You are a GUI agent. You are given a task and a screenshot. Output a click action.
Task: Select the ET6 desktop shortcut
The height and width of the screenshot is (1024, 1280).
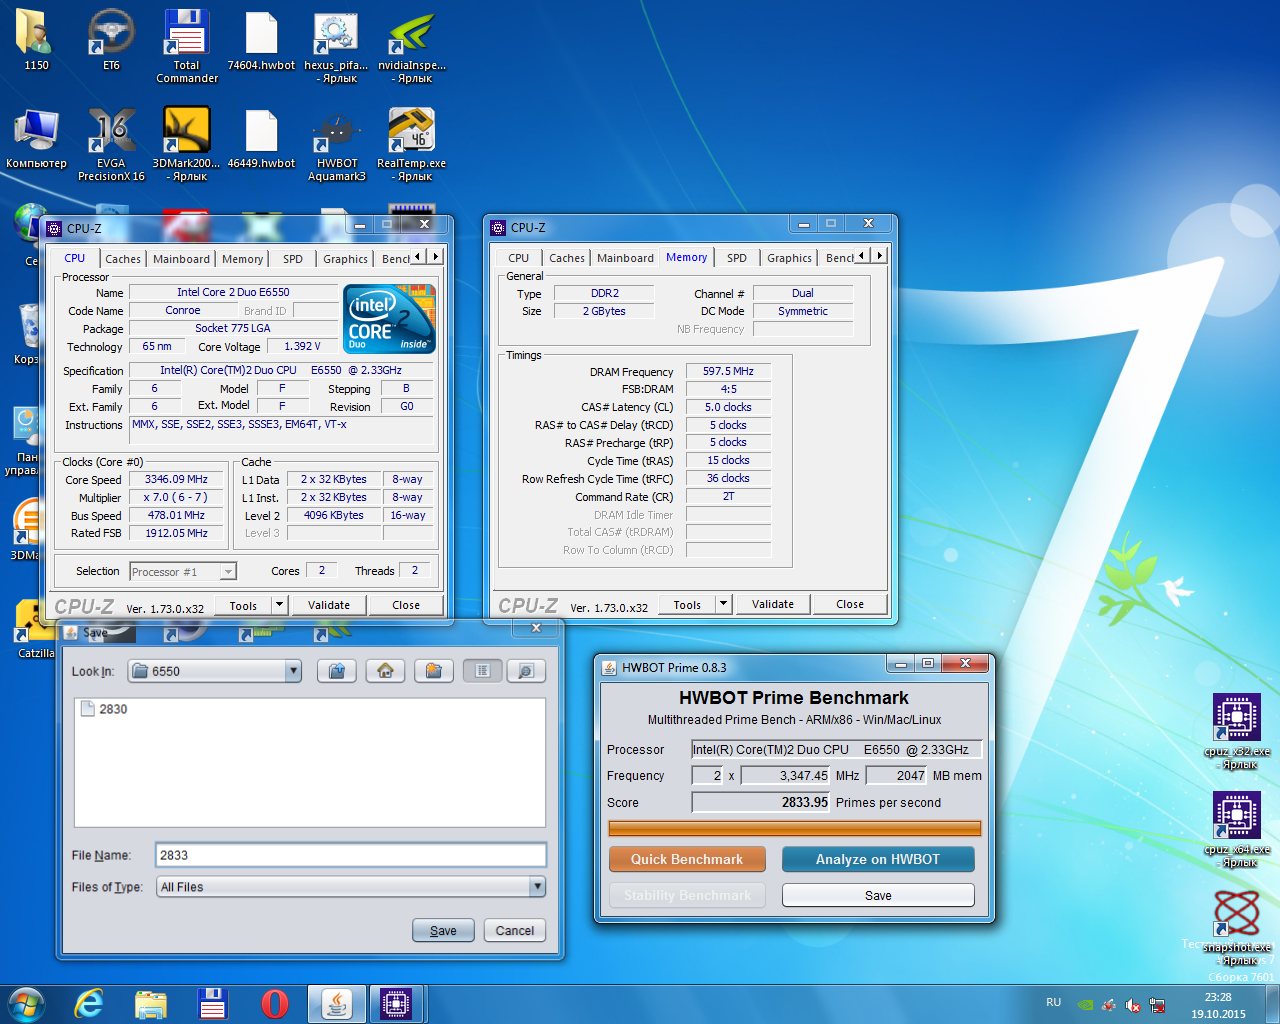[x=111, y=41]
